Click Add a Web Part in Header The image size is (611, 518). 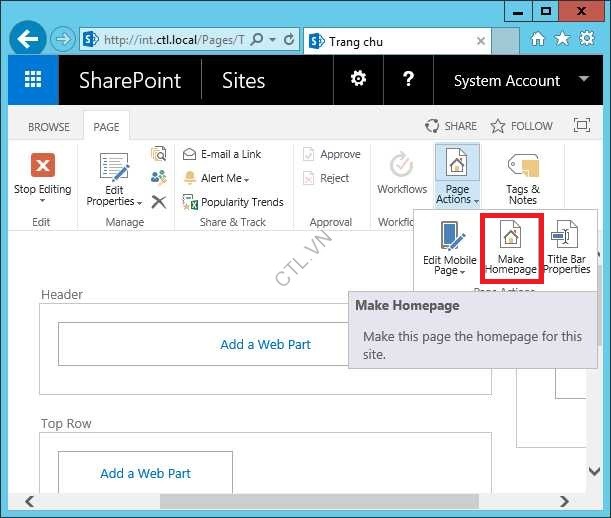point(265,344)
